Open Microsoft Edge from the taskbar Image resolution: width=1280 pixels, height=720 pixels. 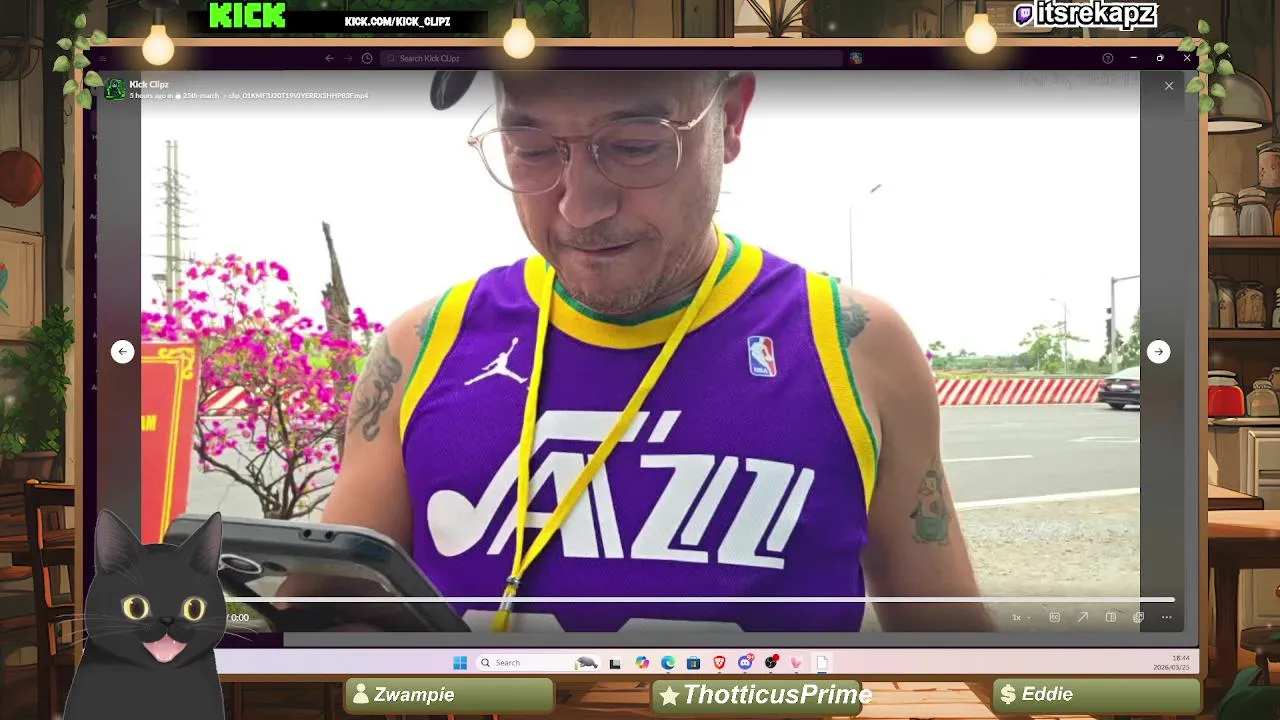[668, 663]
